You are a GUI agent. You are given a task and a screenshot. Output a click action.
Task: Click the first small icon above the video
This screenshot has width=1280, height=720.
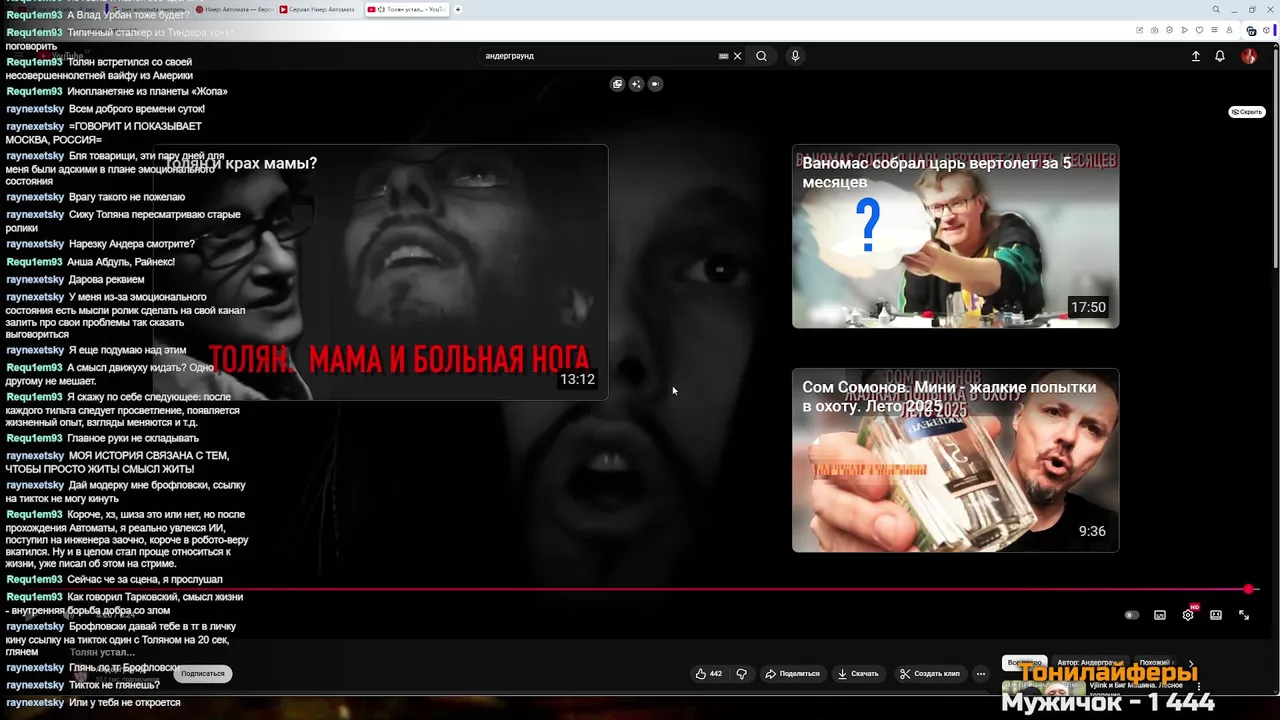point(617,84)
